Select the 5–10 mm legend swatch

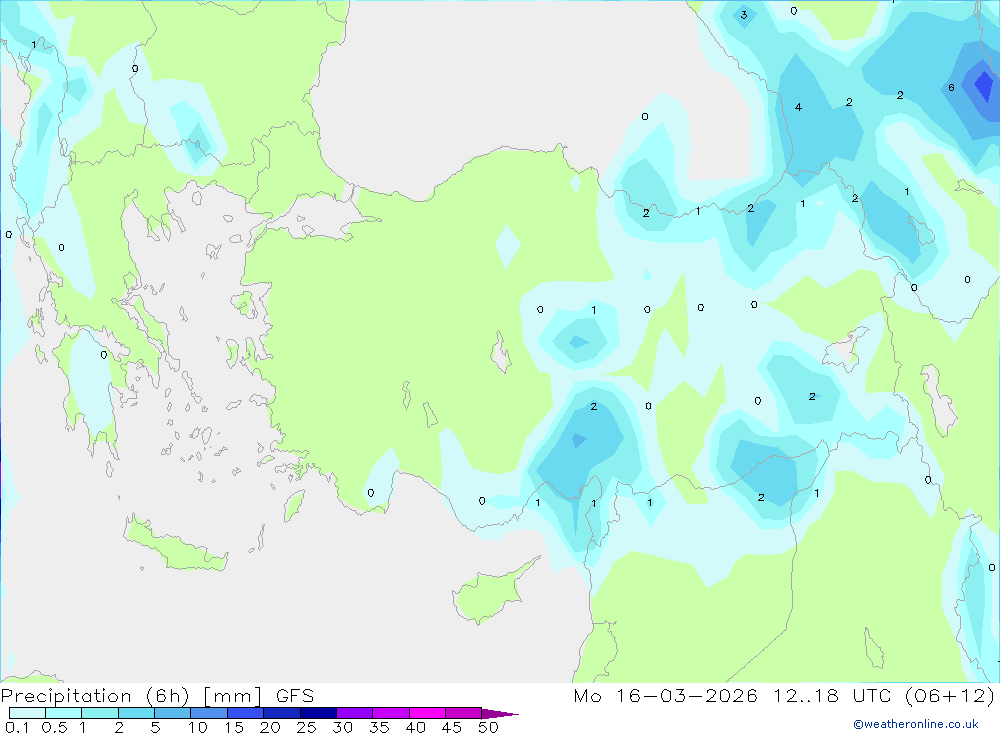(172, 713)
